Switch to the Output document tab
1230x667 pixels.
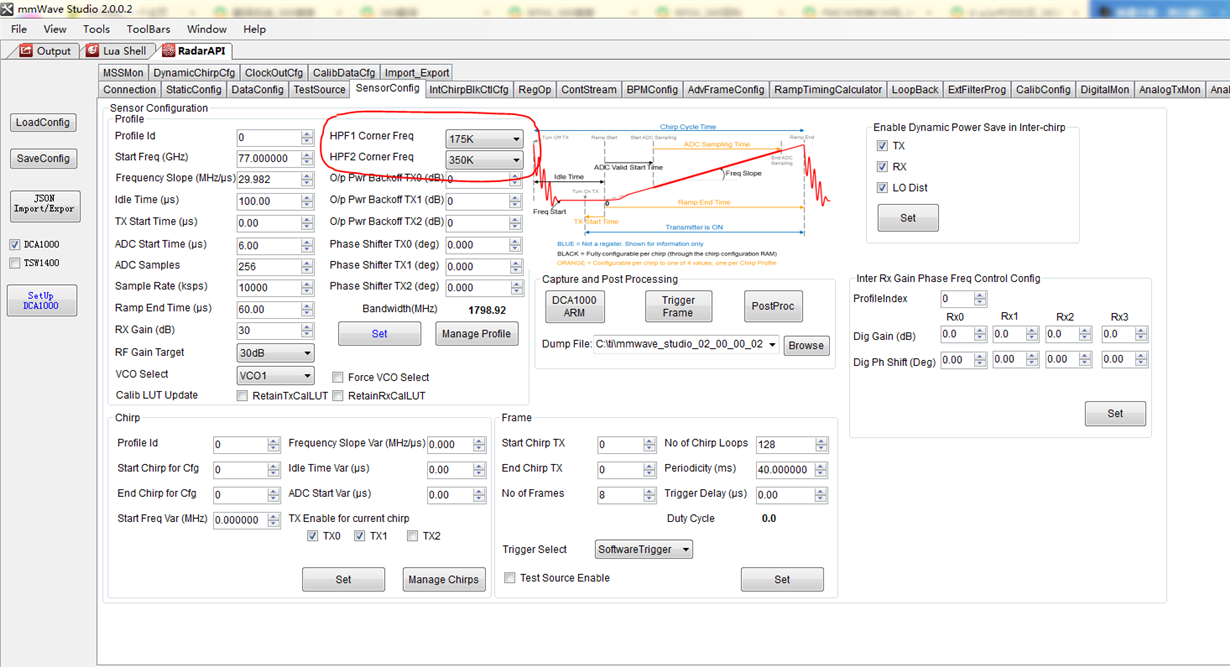[46, 51]
